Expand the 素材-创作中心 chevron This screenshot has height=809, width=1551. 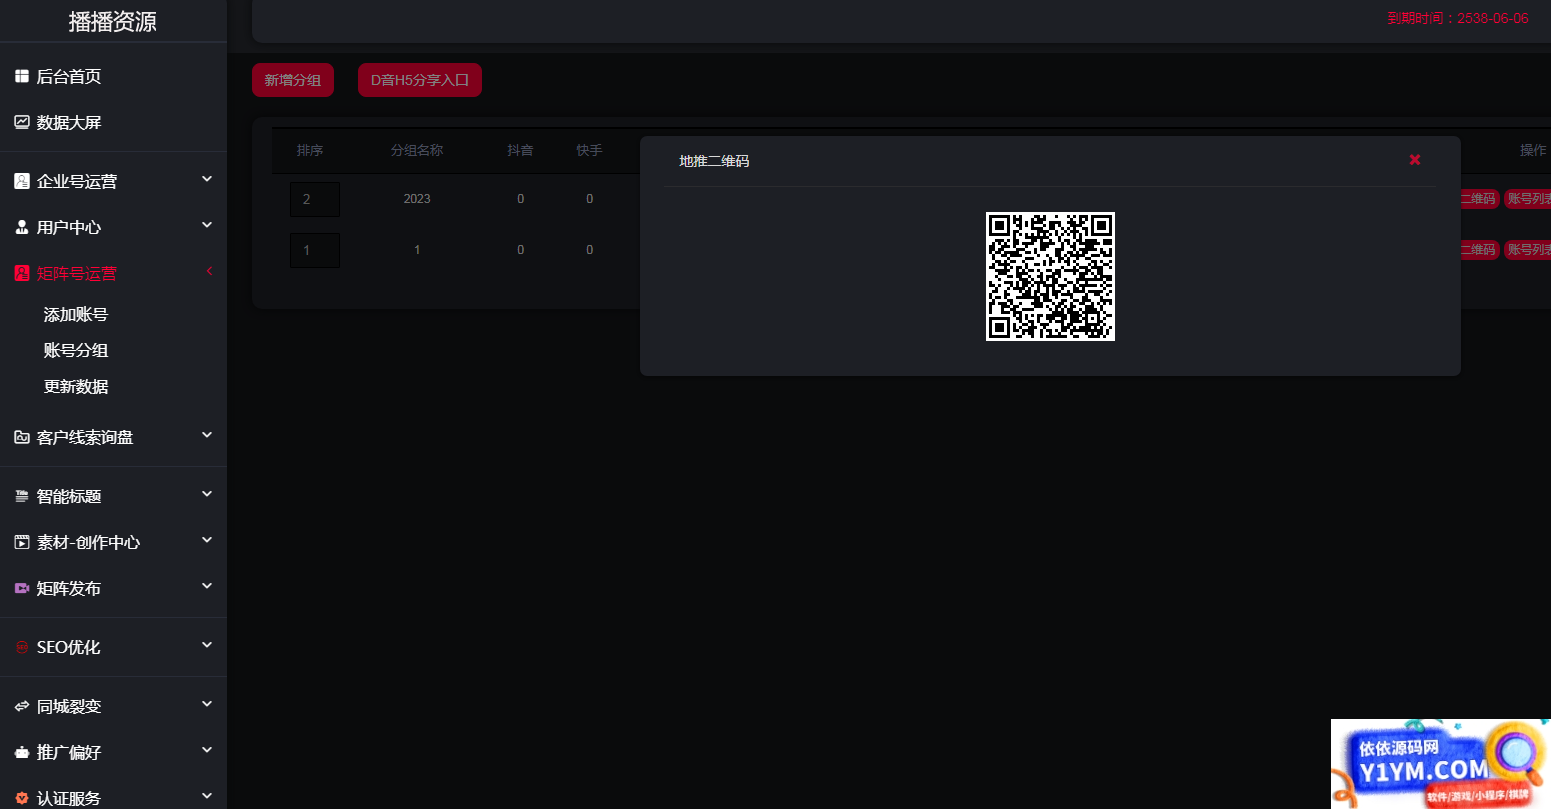(207, 540)
